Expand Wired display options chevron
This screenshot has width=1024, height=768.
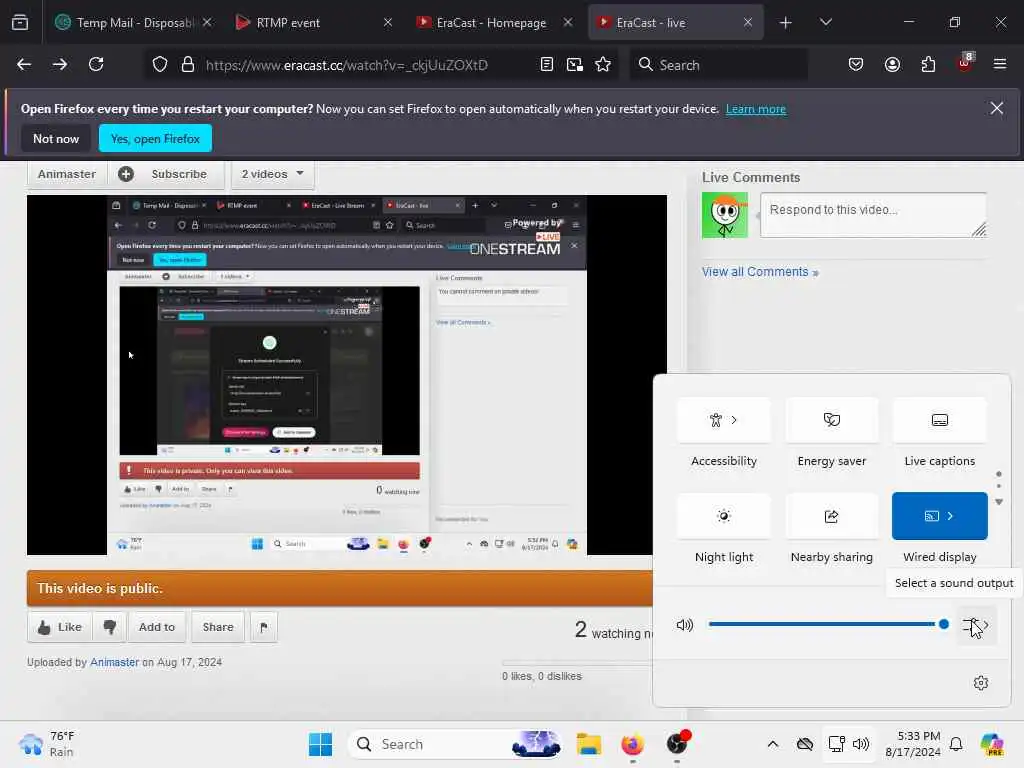pos(950,516)
